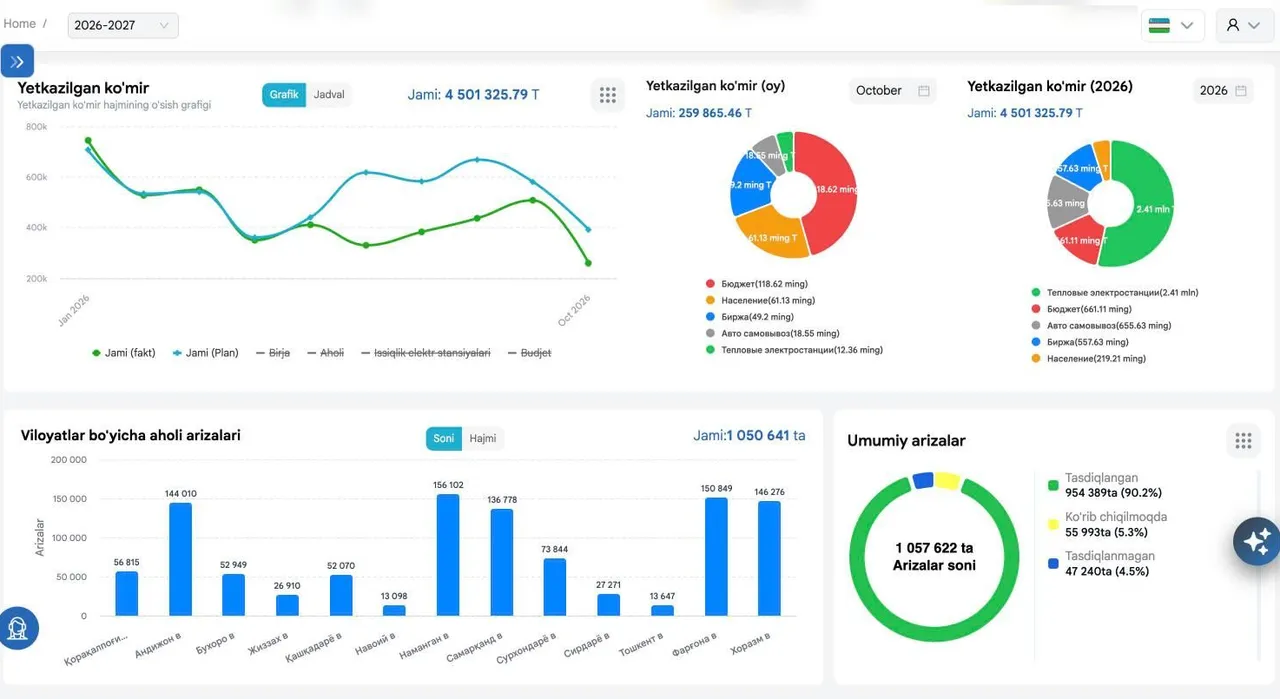Show the Budjet series in legend
This screenshot has width=1280, height=699.
click(529, 353)
